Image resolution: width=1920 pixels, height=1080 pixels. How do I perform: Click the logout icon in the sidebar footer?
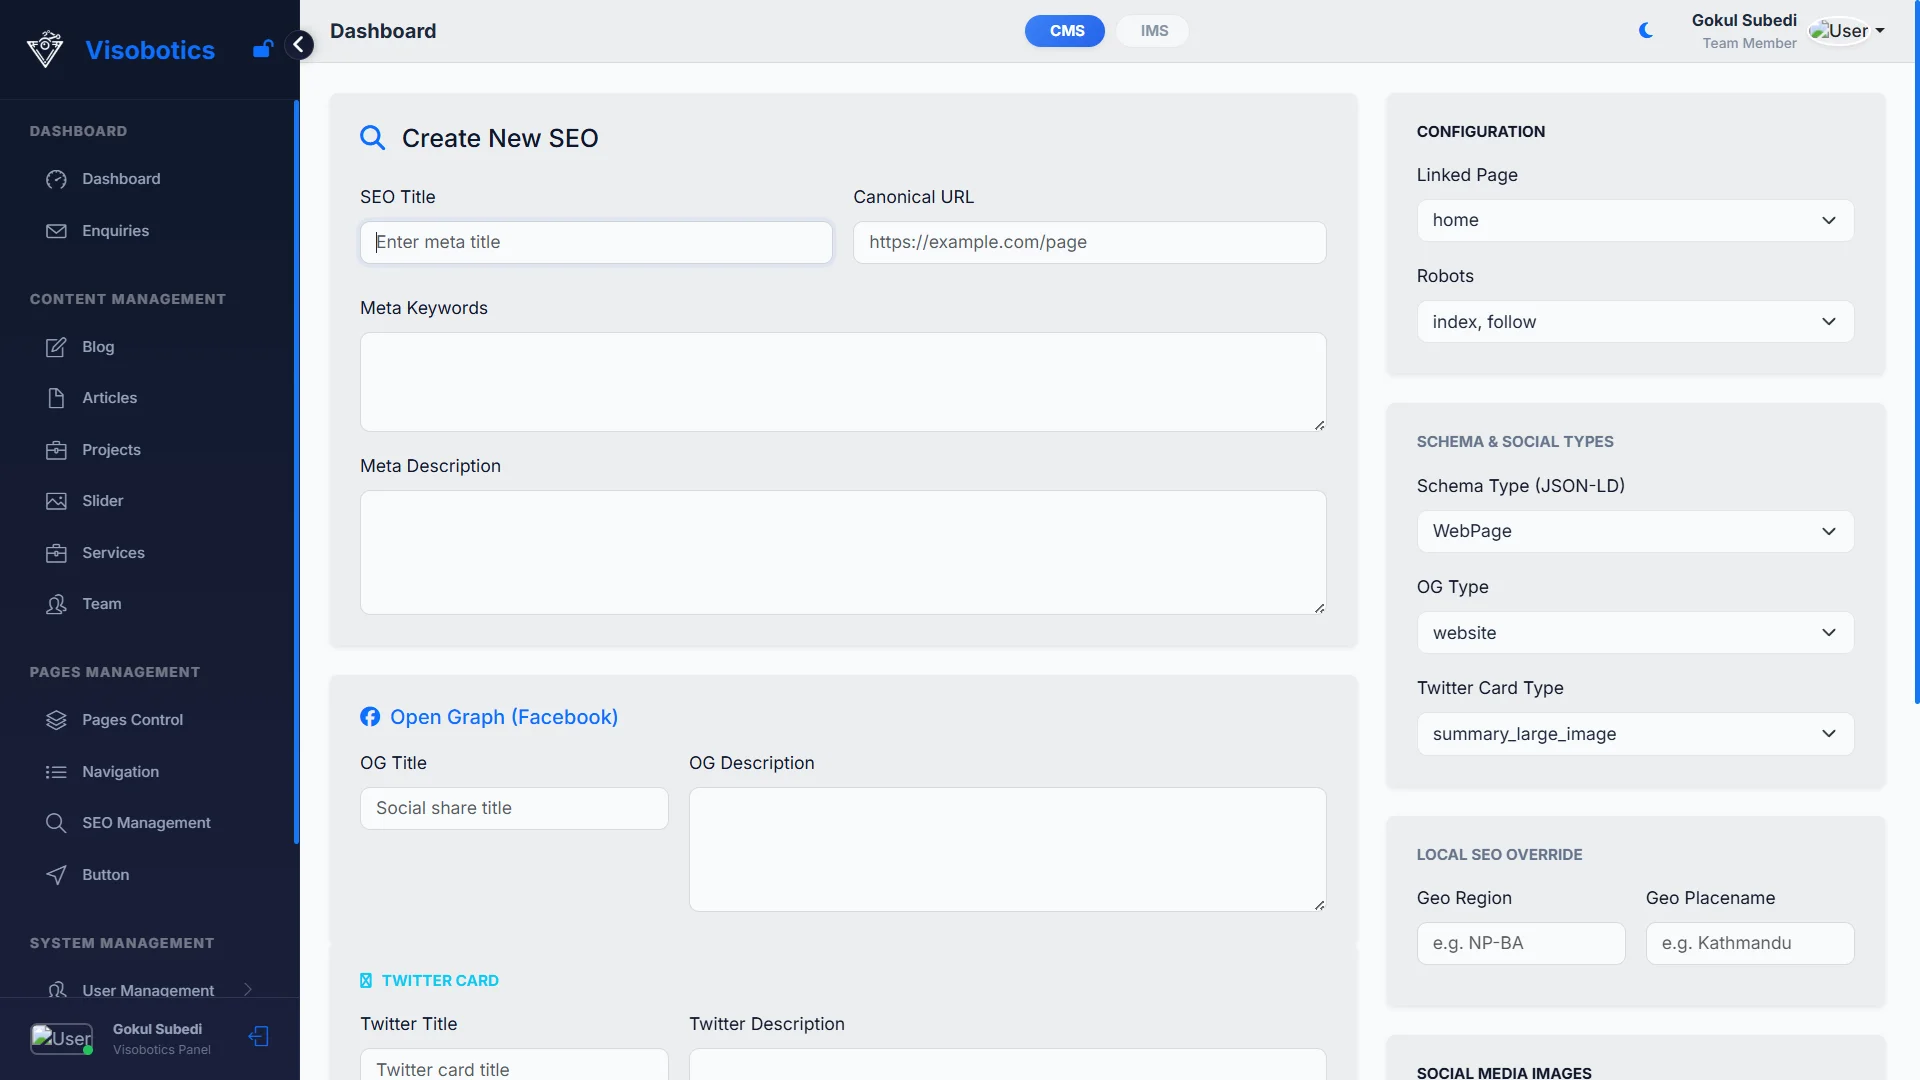(259, 1037)
